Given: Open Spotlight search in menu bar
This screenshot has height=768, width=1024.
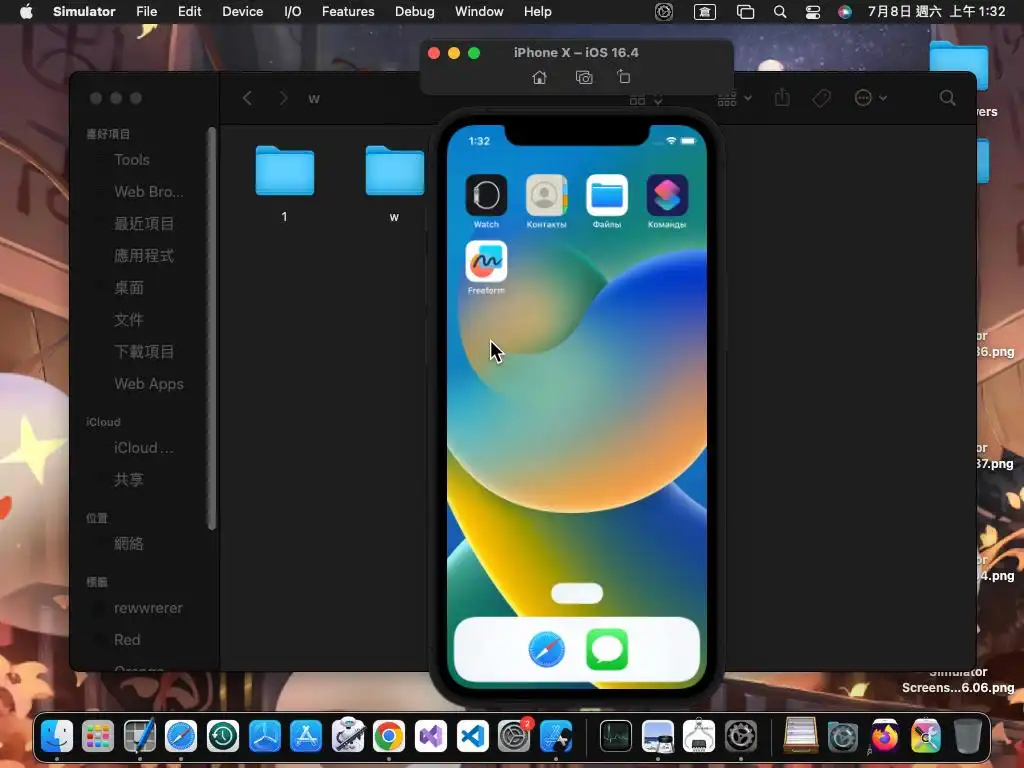Looking at the screenshot, I should [x=780, y=11].
